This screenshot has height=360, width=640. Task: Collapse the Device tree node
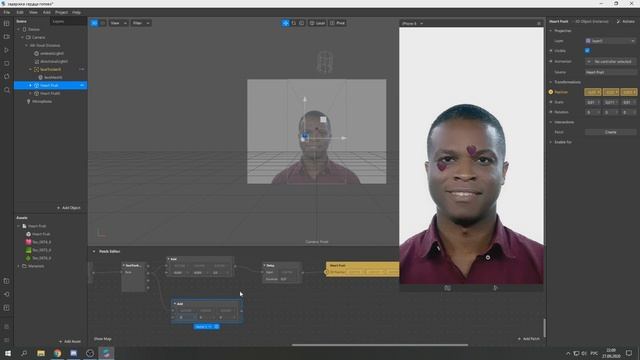click(18, 29)
